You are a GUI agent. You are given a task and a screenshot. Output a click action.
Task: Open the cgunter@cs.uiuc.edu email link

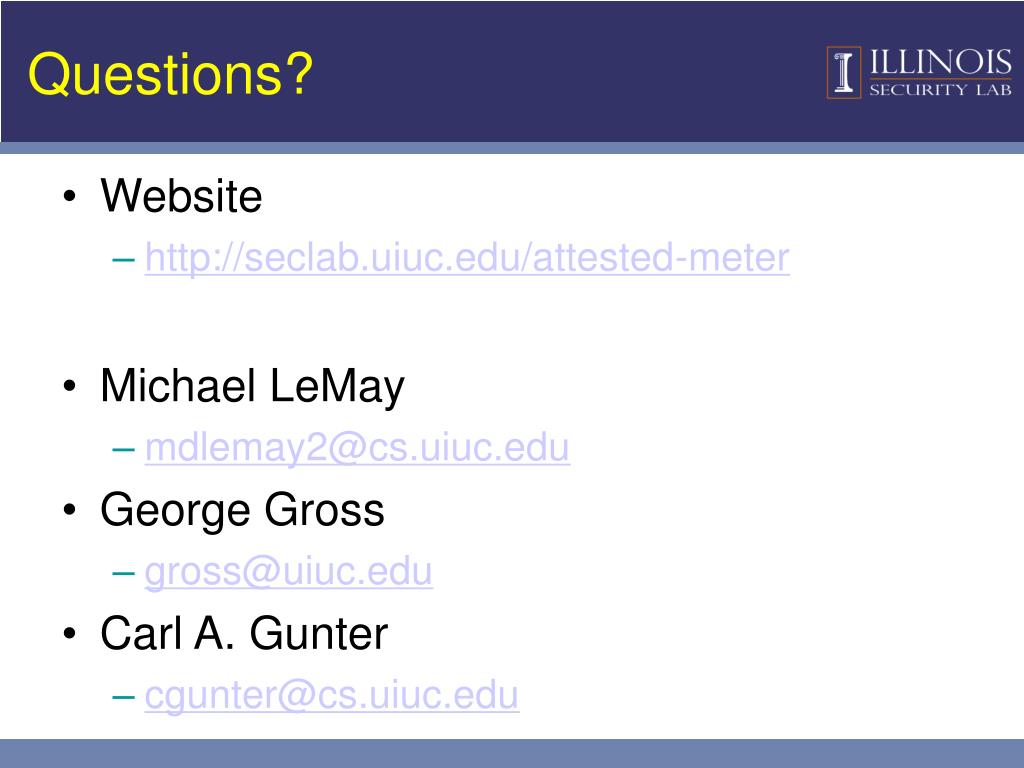point(332,696)
